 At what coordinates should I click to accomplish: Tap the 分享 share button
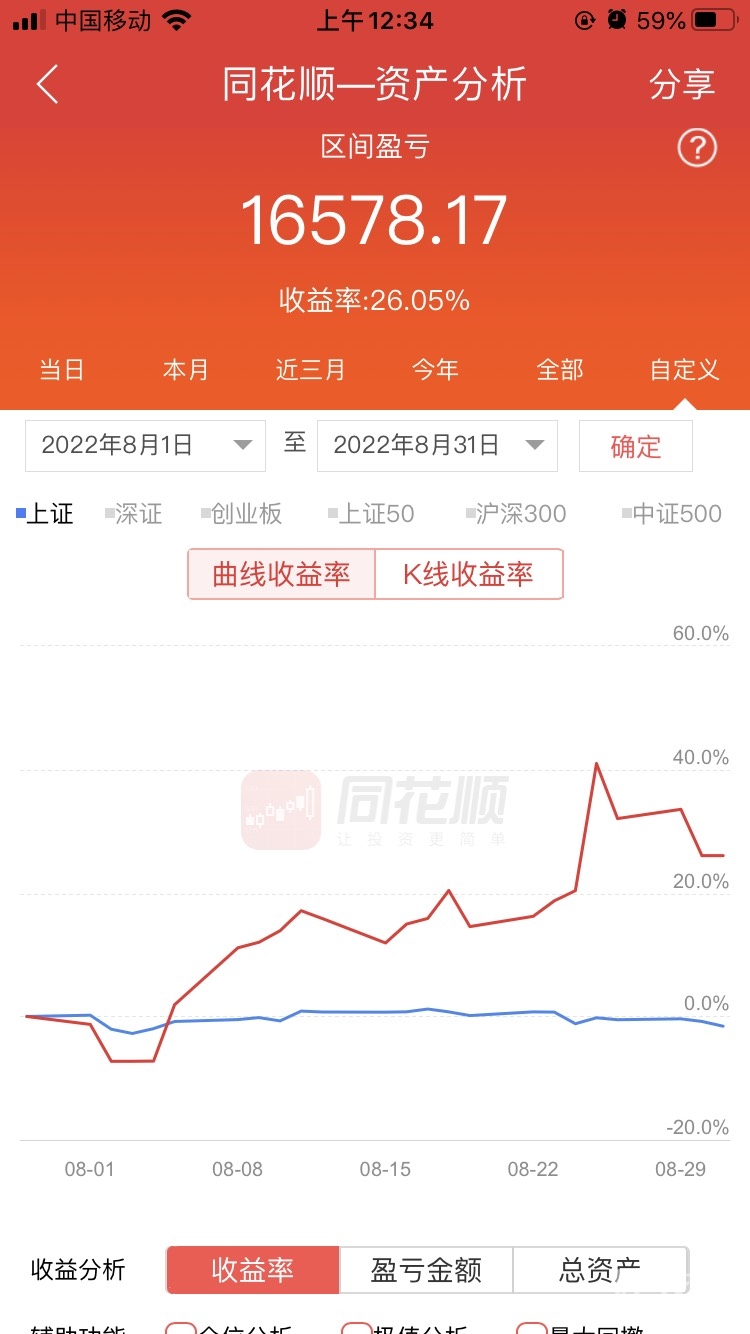(x=682, y=85)
